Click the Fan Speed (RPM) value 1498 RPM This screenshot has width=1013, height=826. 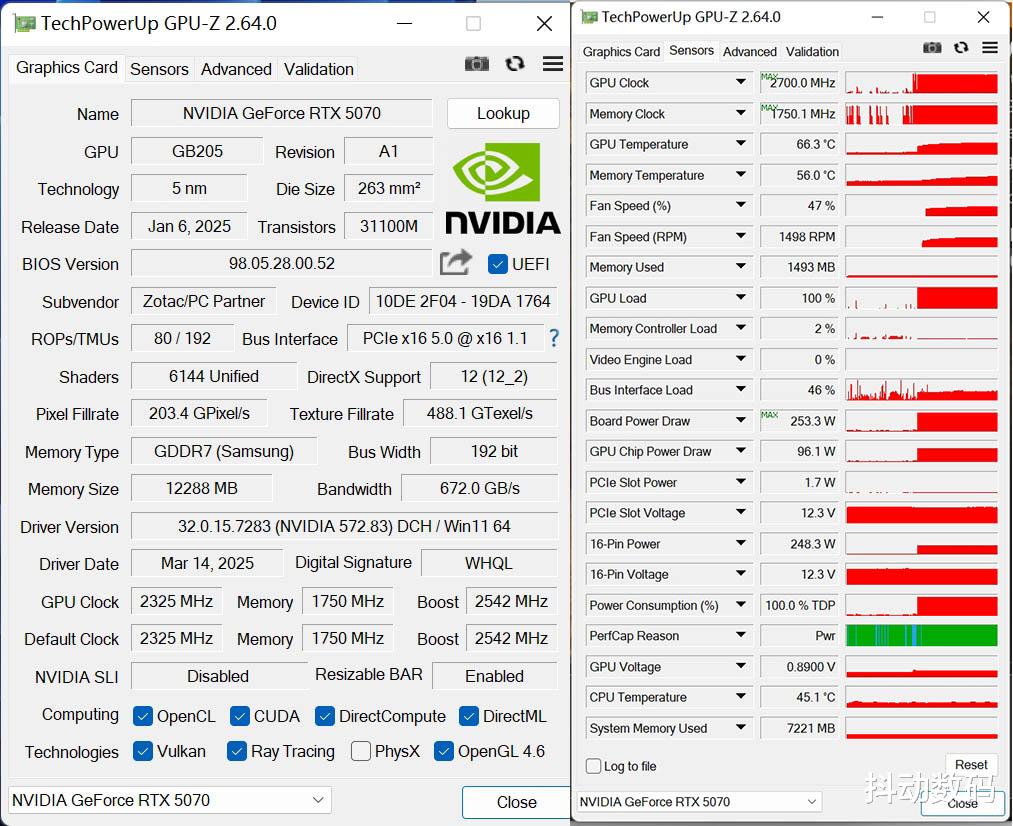tap(799, 236)
